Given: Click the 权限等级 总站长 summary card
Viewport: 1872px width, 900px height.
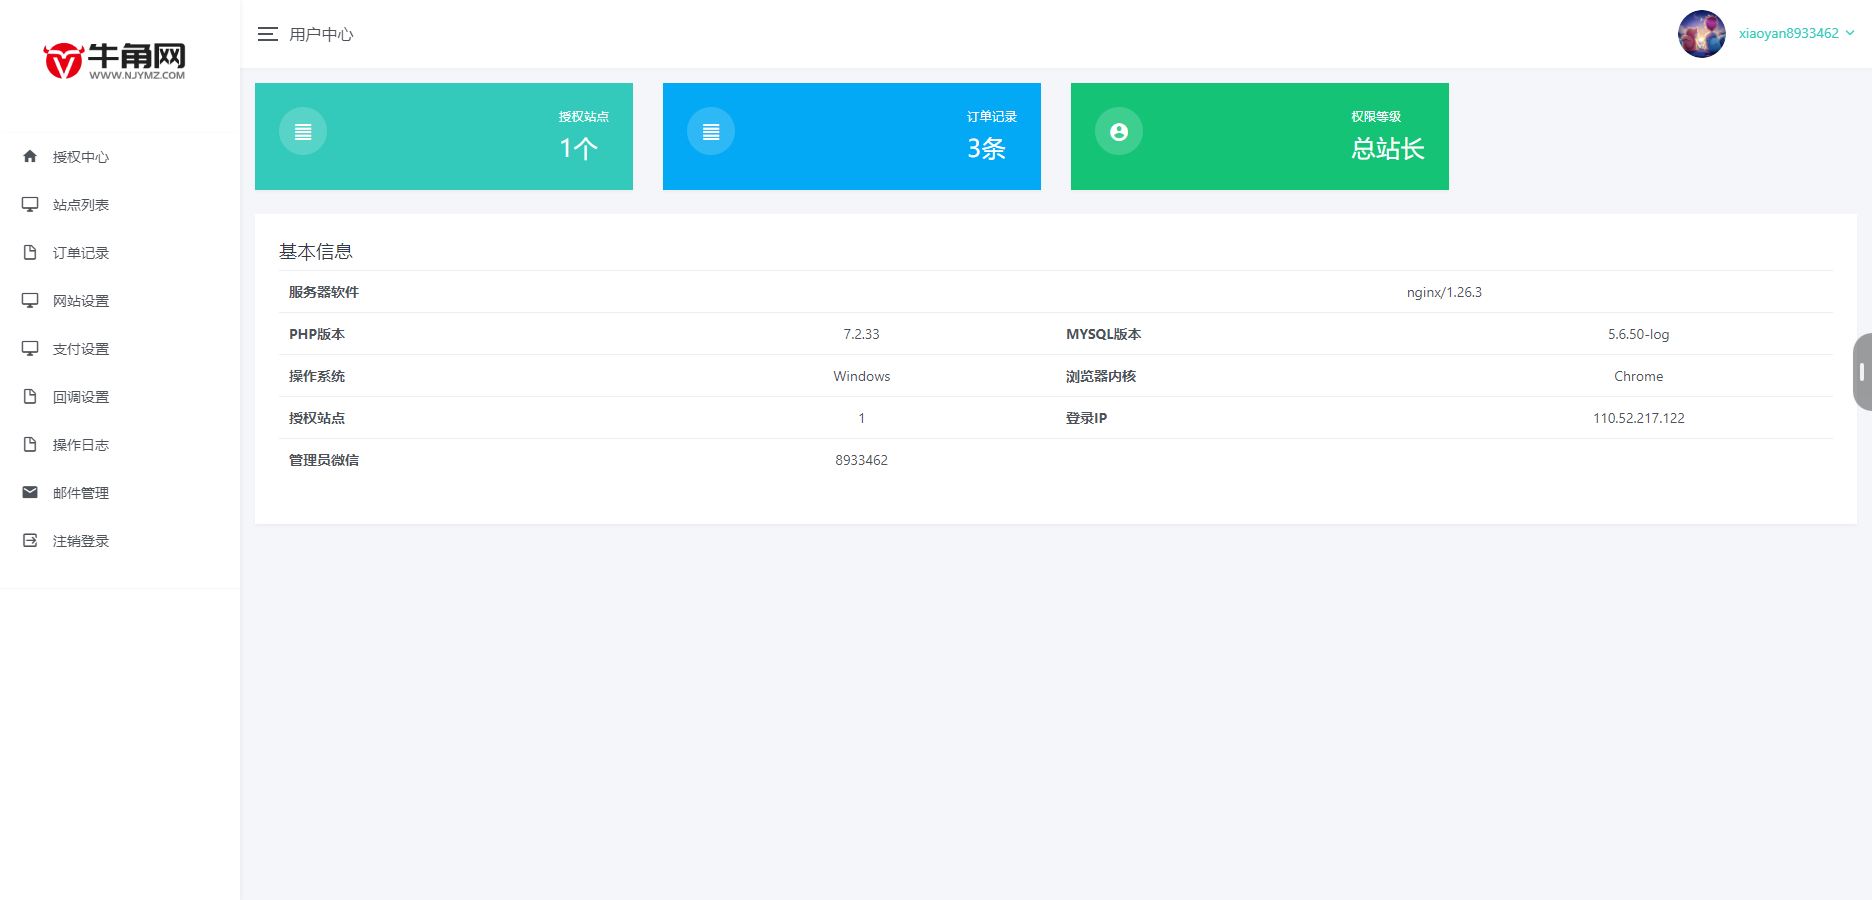Looking at the screenshot, I should [x=1260, y=136].
